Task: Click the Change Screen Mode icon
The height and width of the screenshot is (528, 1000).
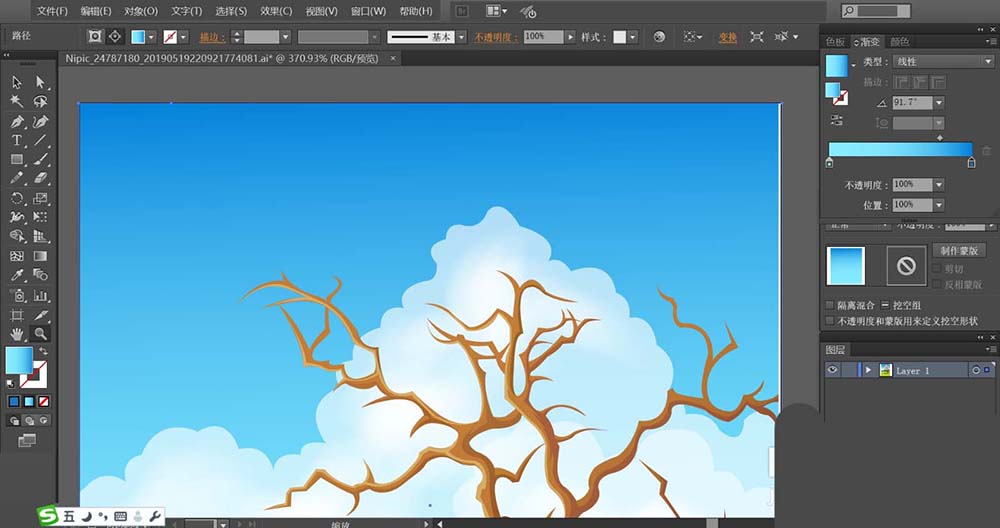Action: [x=27, y=441]
